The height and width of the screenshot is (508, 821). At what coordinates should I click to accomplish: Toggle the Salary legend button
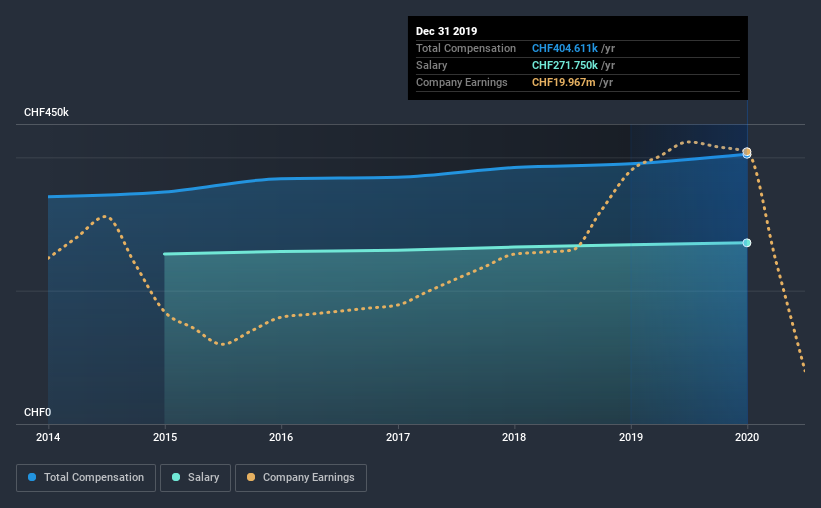tap(195, 478)
